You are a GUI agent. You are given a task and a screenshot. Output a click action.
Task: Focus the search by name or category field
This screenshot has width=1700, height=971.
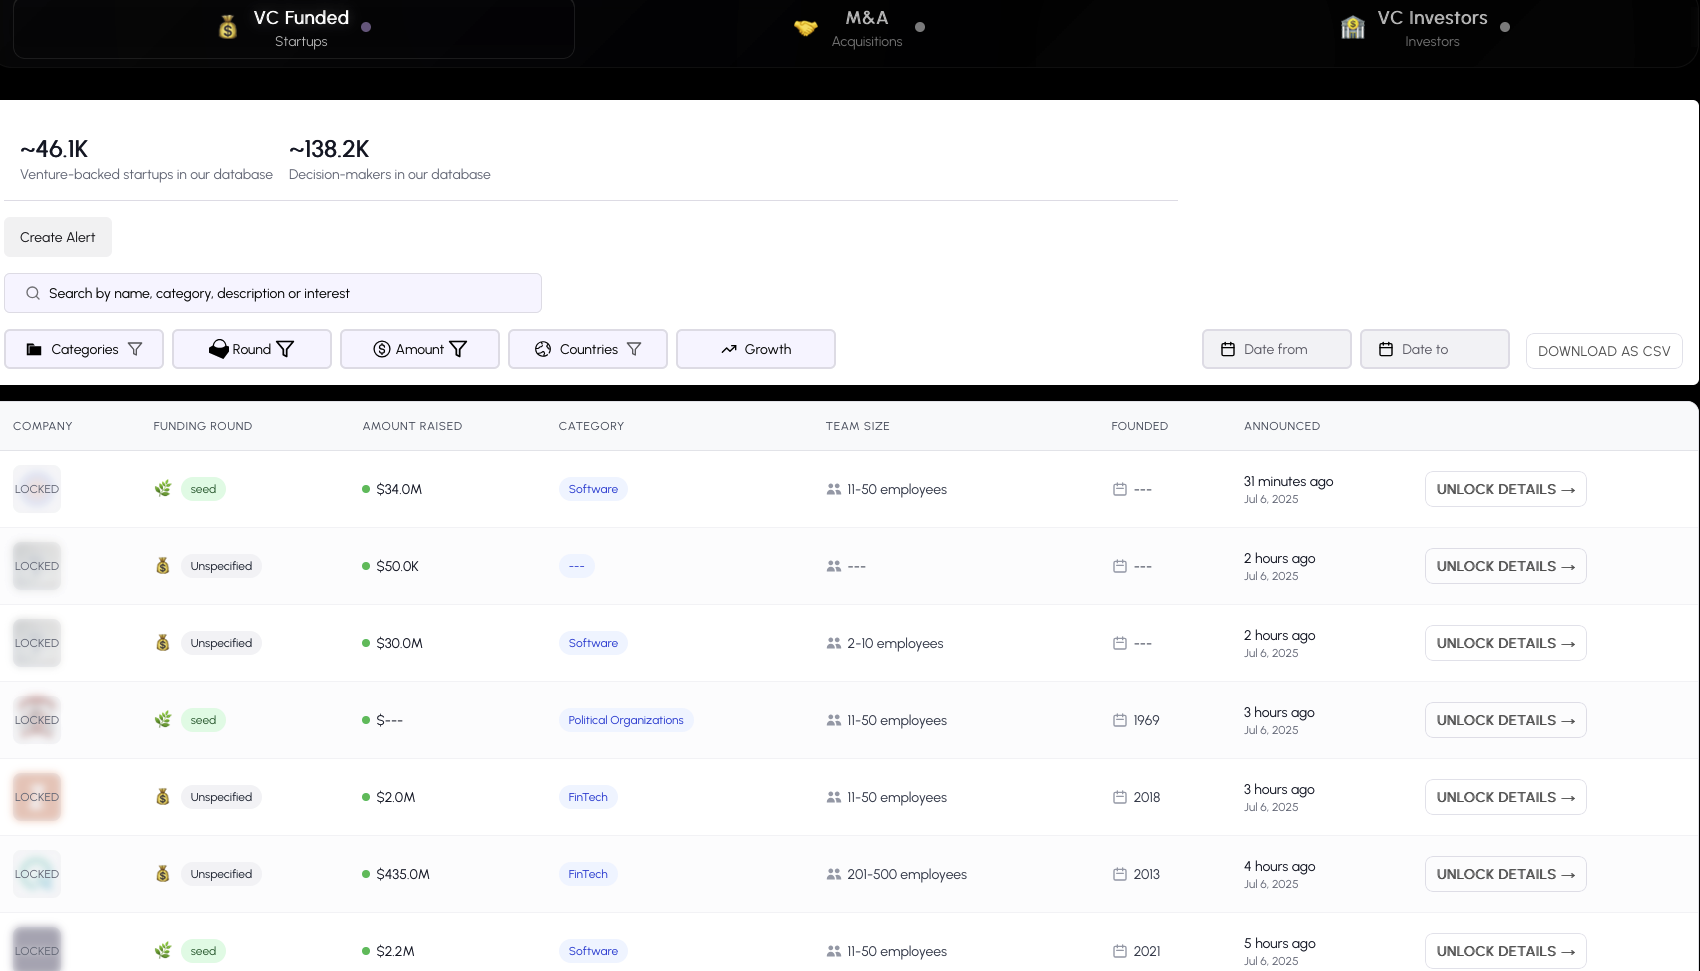[273, 293]
